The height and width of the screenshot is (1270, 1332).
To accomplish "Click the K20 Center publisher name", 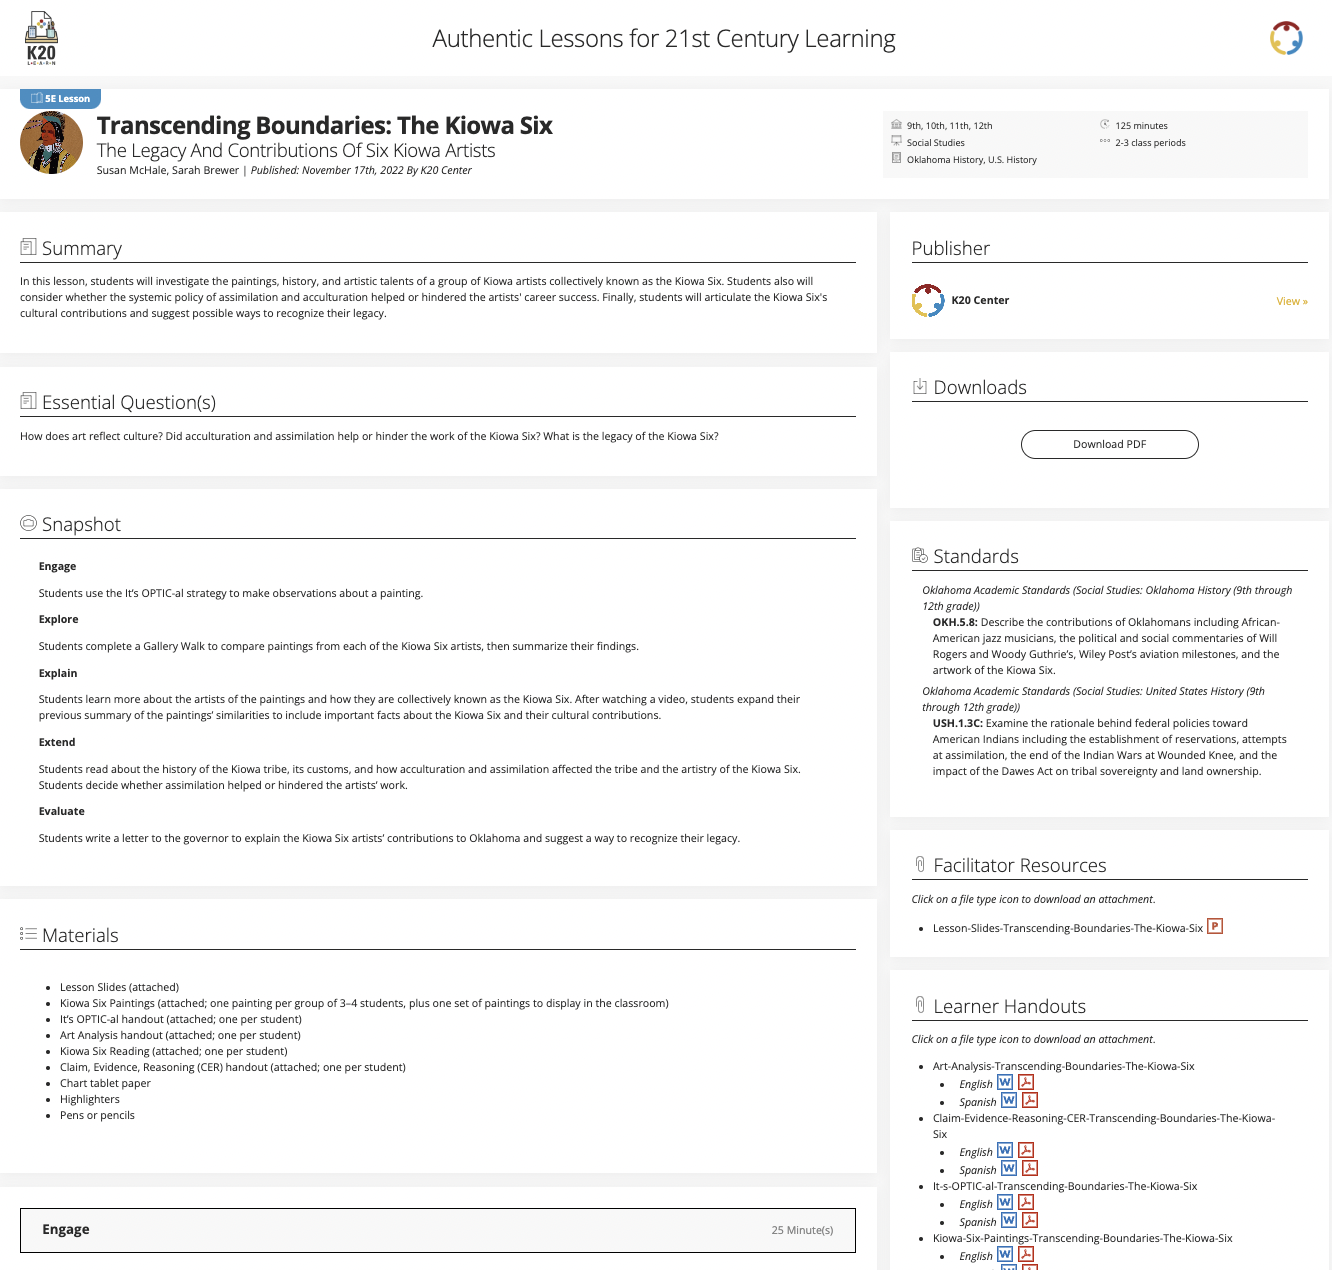I will [979, 300].
